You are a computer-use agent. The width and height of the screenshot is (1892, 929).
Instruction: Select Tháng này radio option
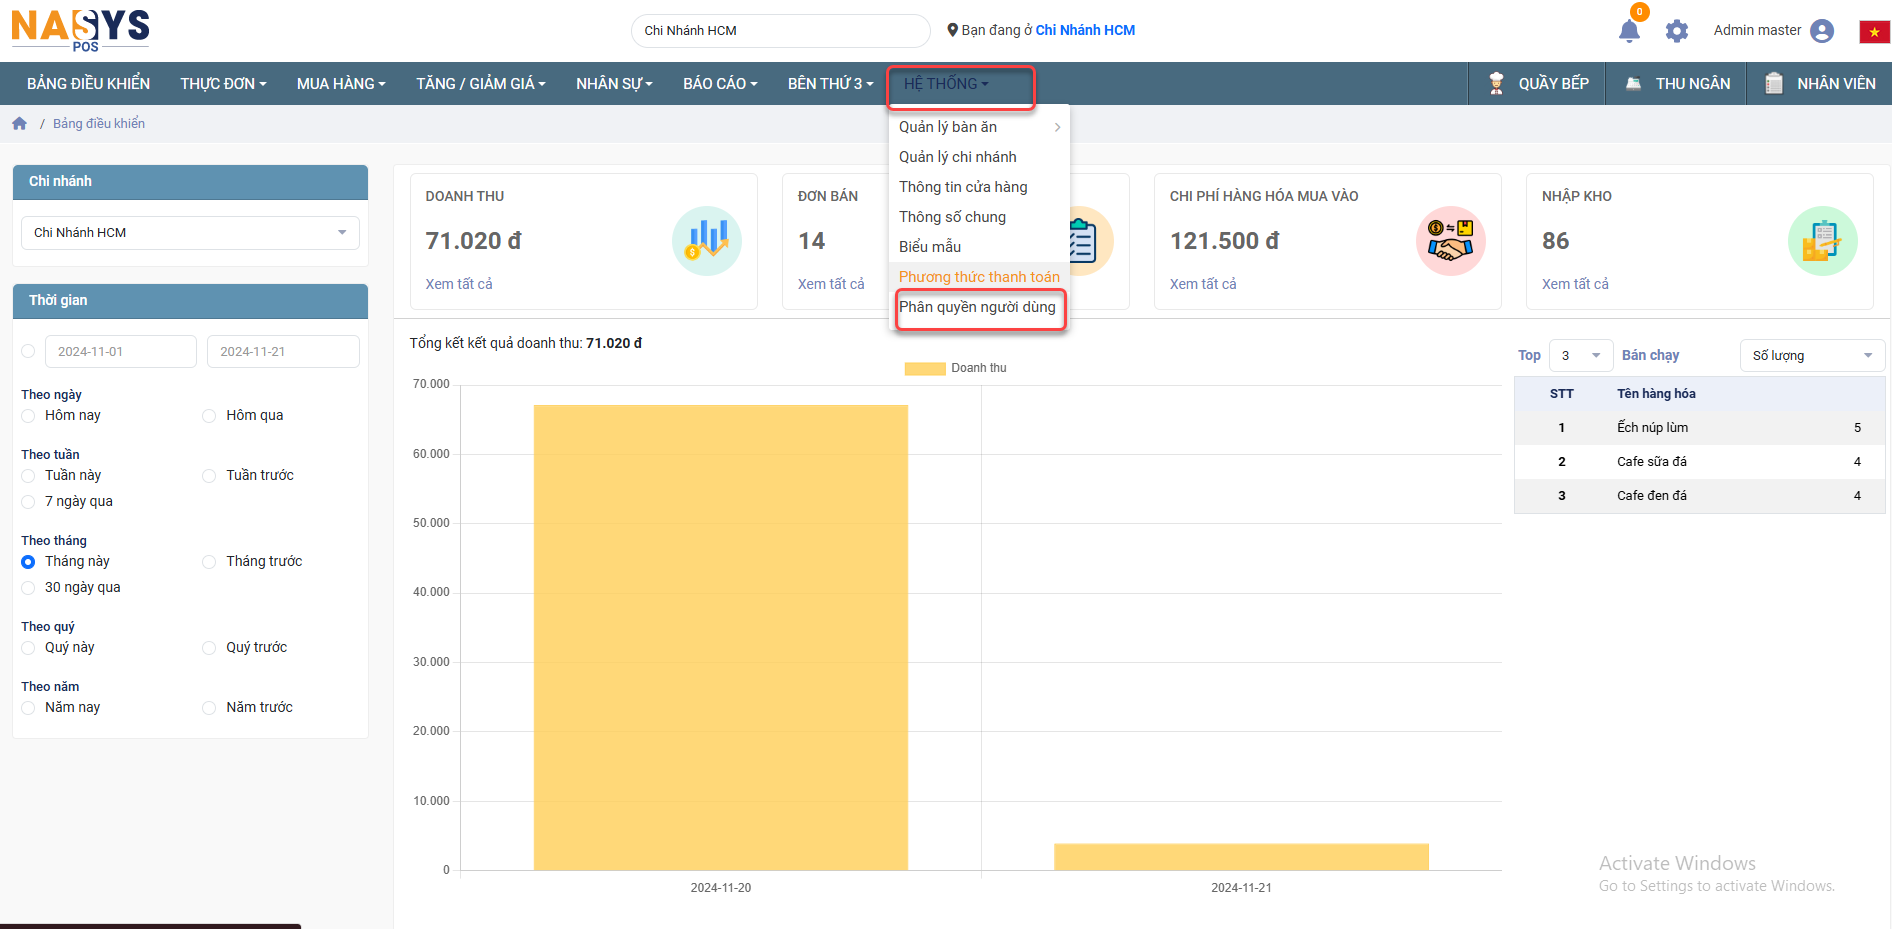pos(28,562)
